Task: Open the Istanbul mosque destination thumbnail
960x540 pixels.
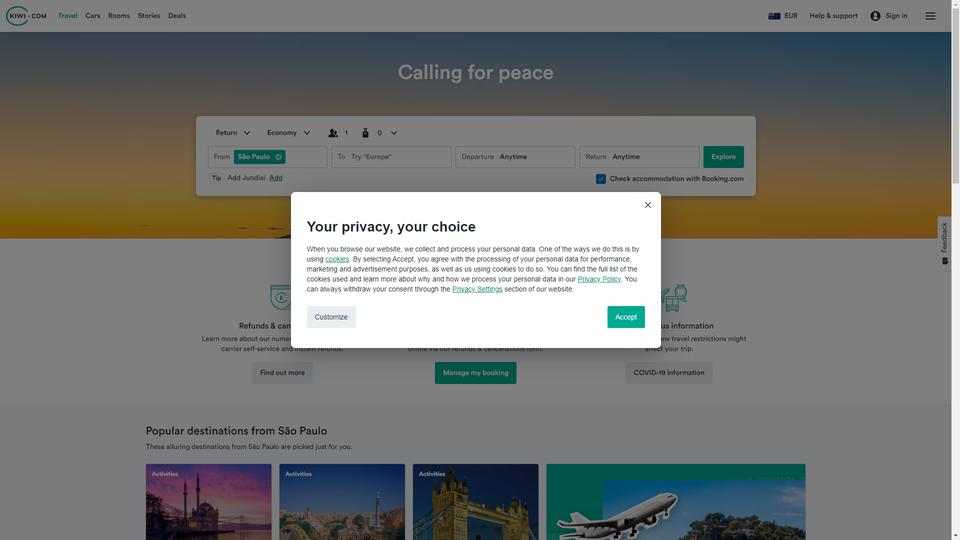Action: (x=208, y=502)
